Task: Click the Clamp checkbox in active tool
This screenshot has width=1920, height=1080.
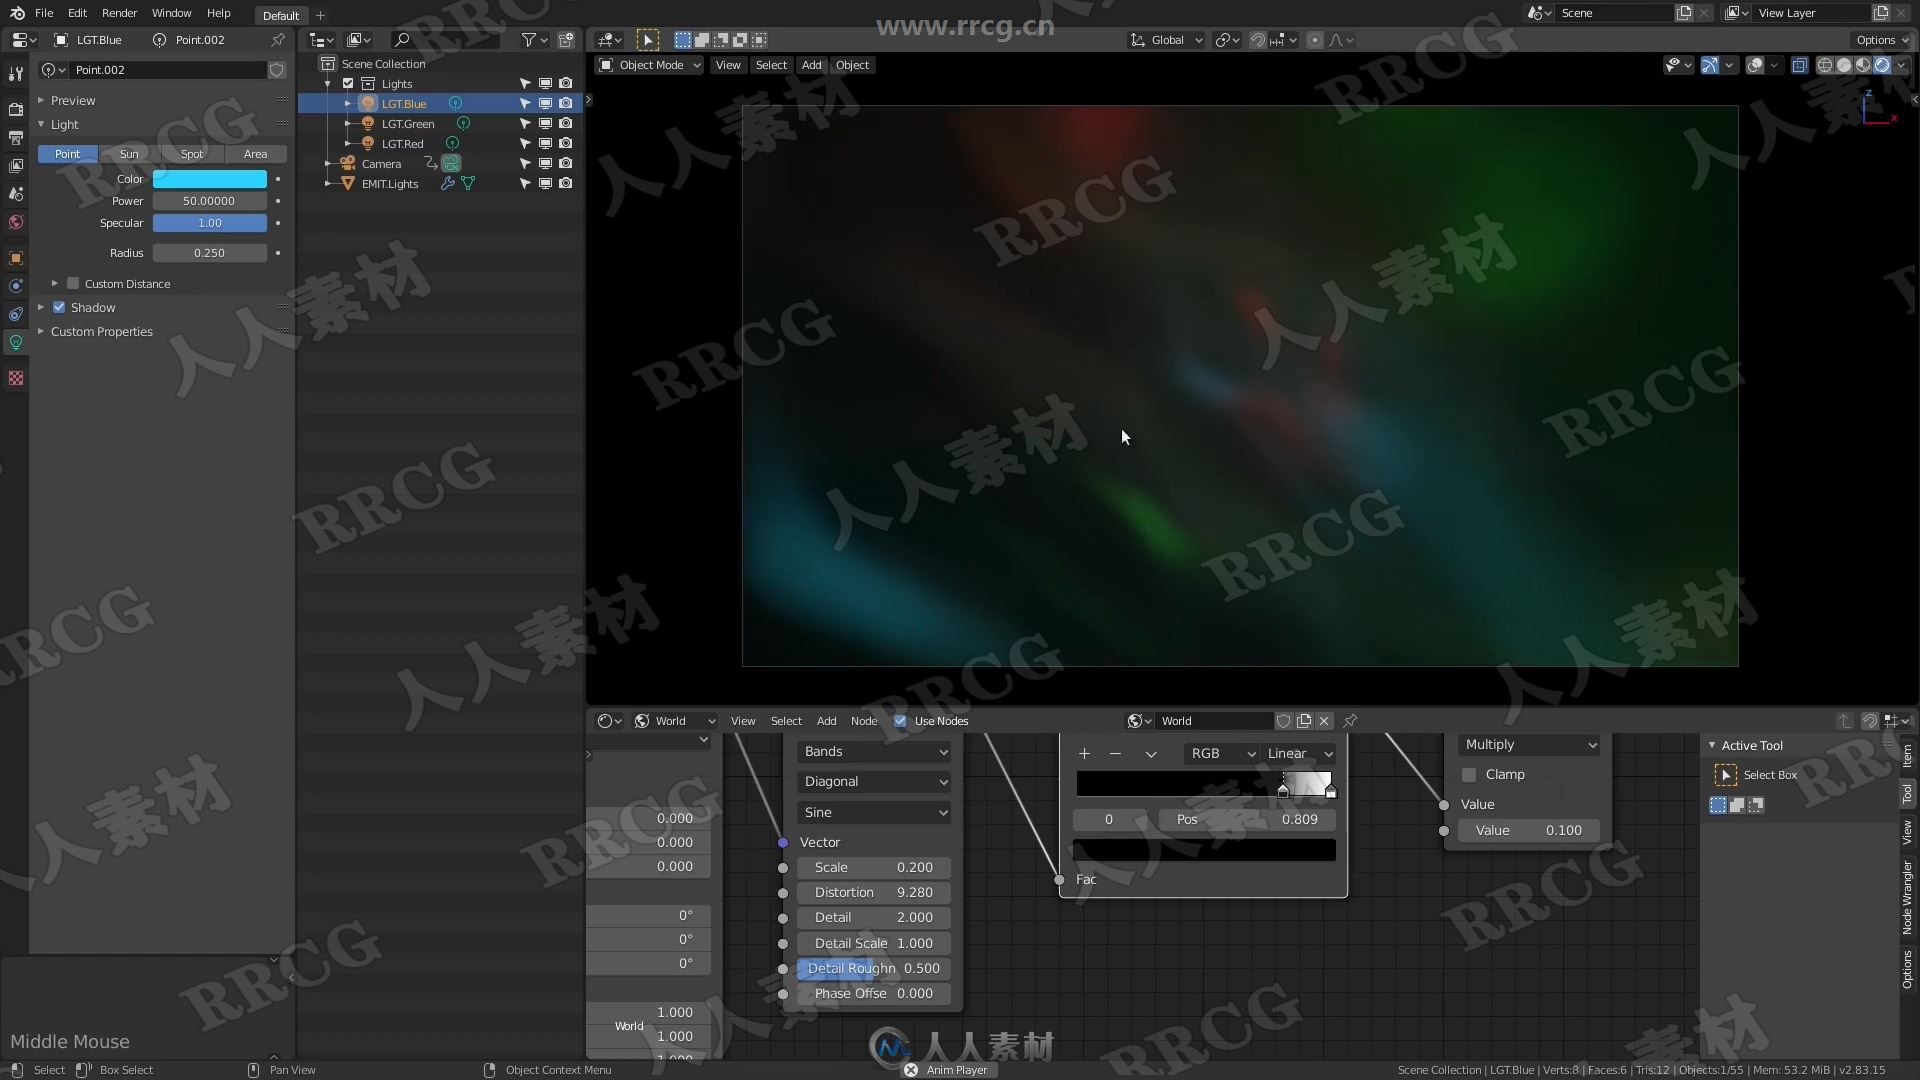Action: coord(1469,774)
